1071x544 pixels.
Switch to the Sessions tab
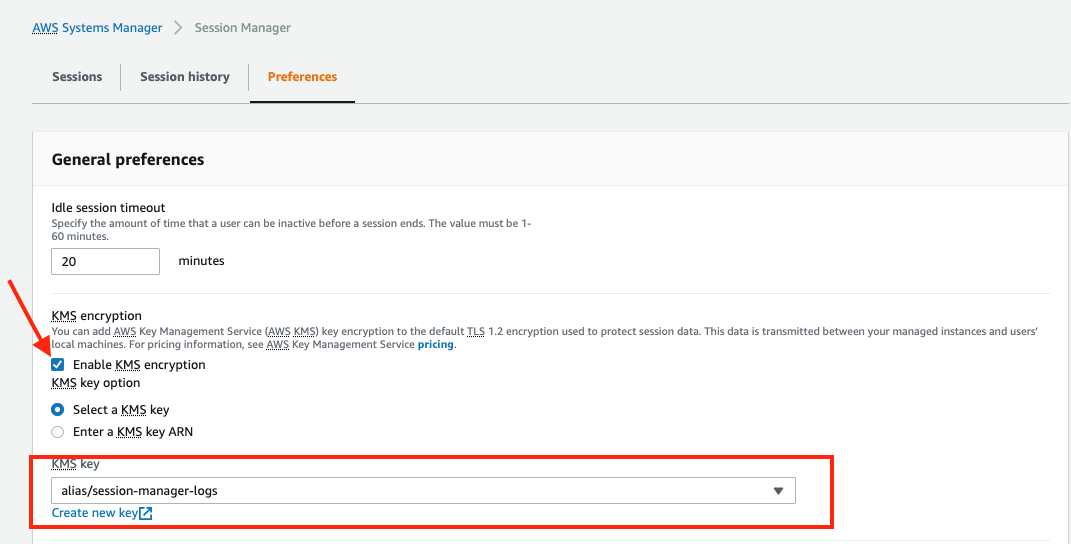pos(77,77)
